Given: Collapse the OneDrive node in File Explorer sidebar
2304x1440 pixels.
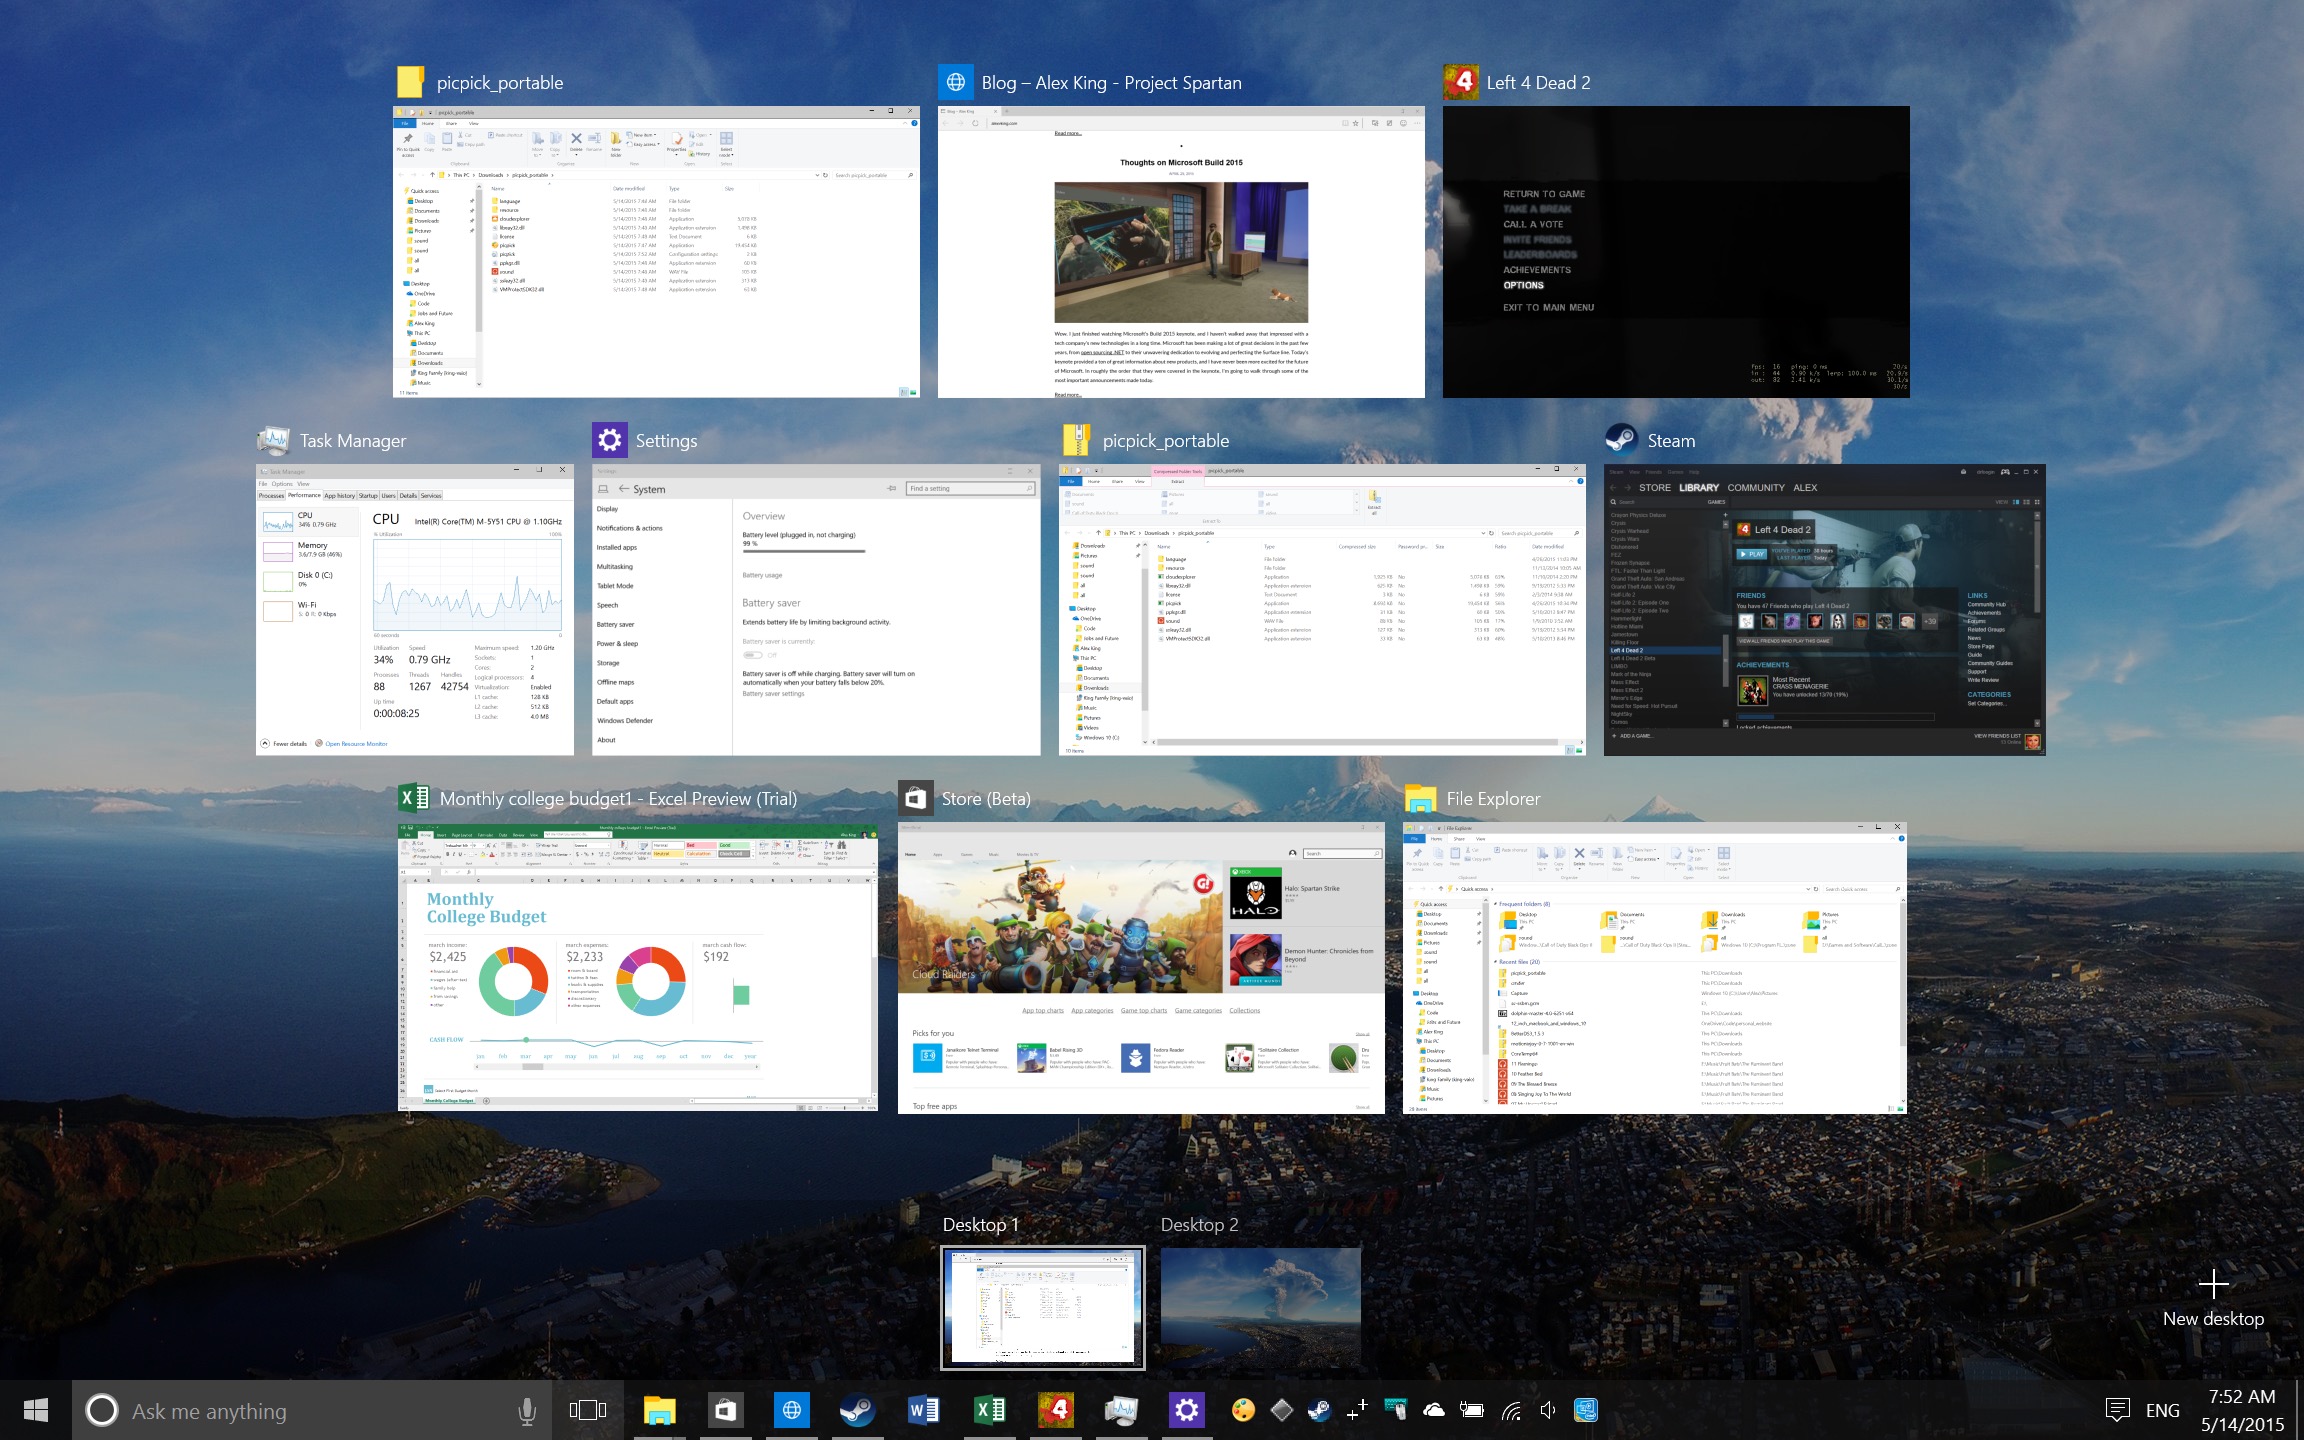Looking at the screenshot, I should tap(1413, 1003).
